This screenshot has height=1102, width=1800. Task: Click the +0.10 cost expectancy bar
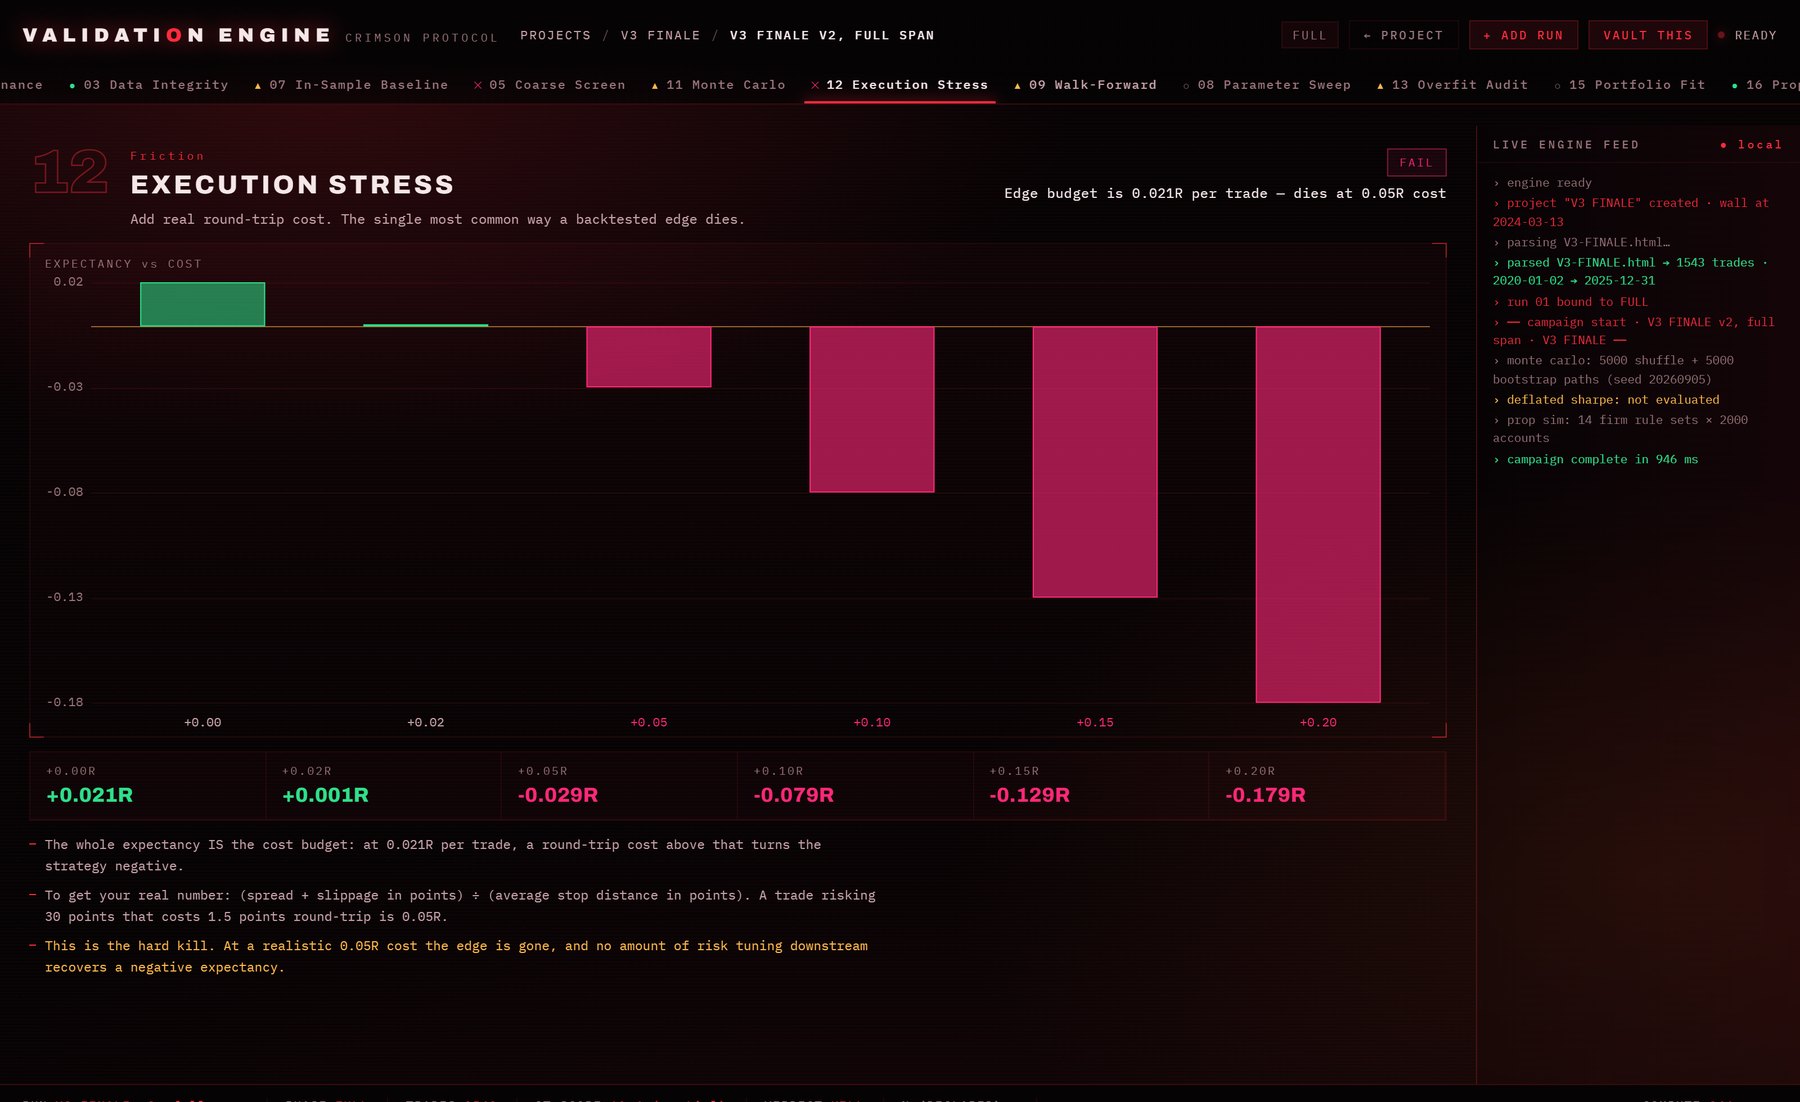click(x=871, y=409)
